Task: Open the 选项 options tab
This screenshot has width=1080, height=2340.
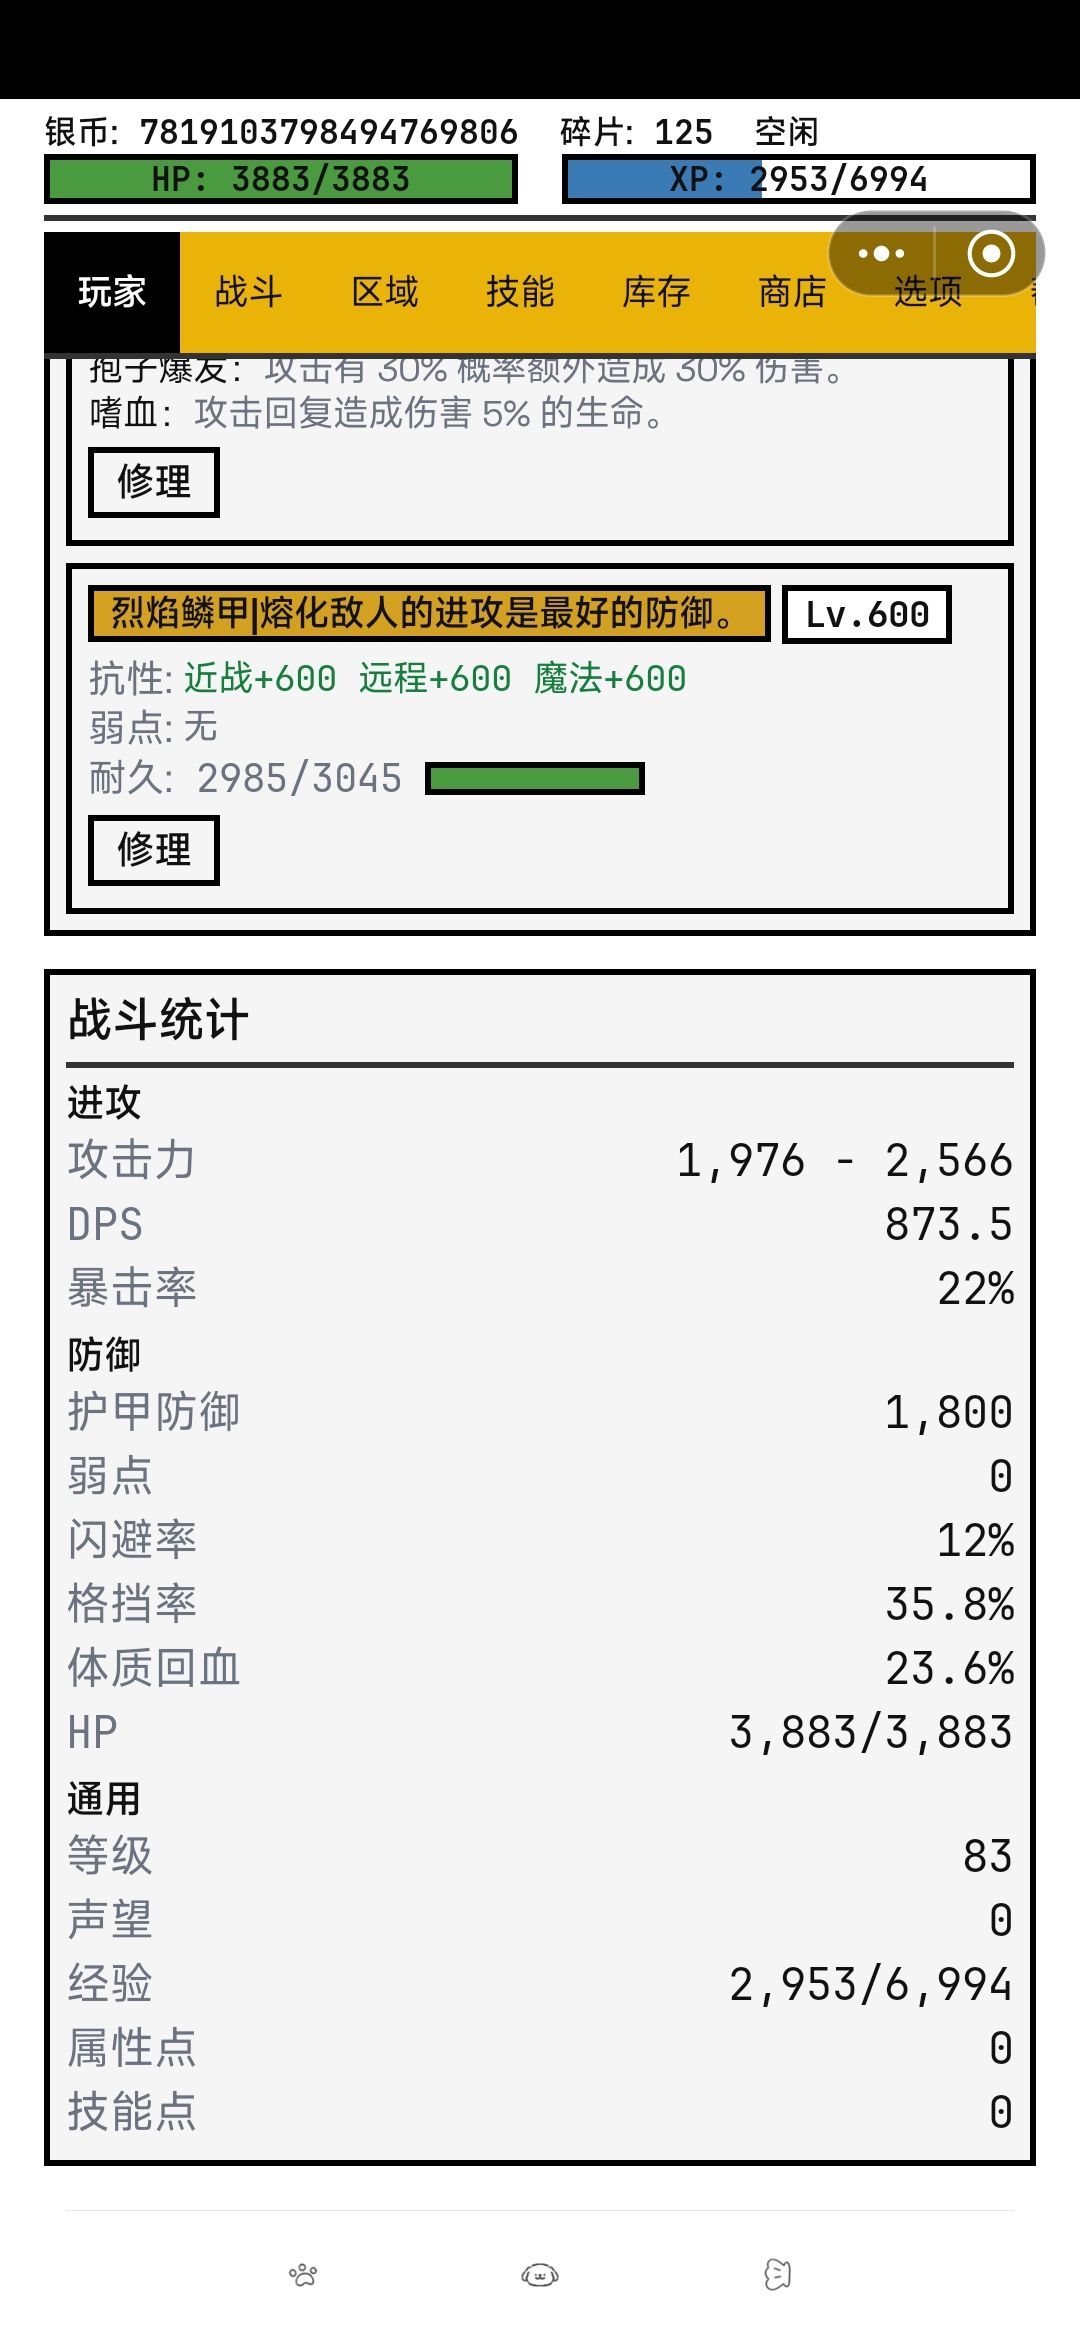Action: click(928, 292)
